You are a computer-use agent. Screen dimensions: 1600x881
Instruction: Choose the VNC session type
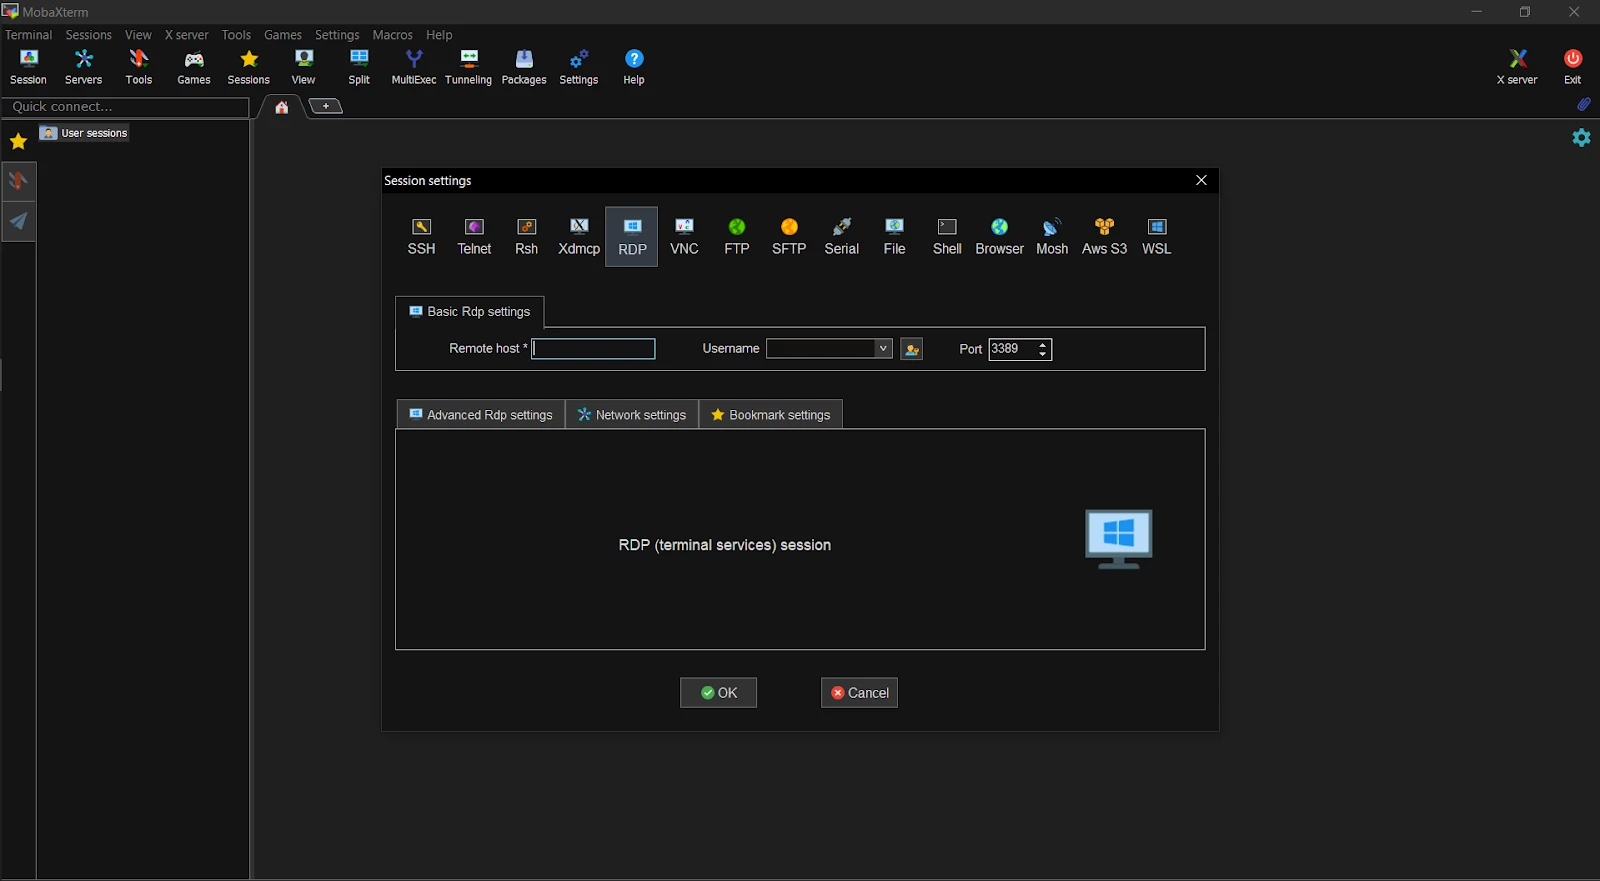click(x=684, y=236)
